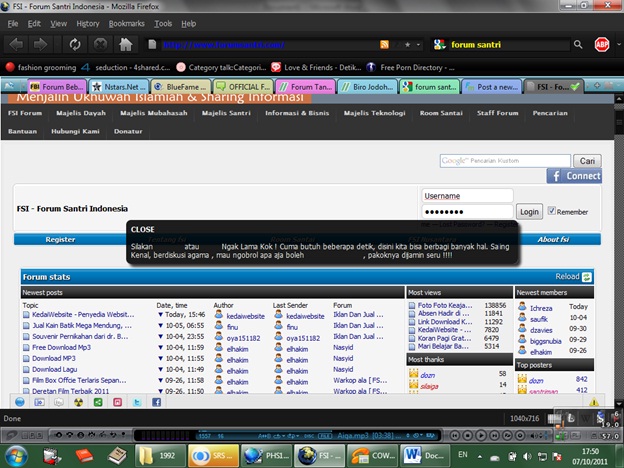
Task: Click the blue Register button
Action: [x=60, y=239]
